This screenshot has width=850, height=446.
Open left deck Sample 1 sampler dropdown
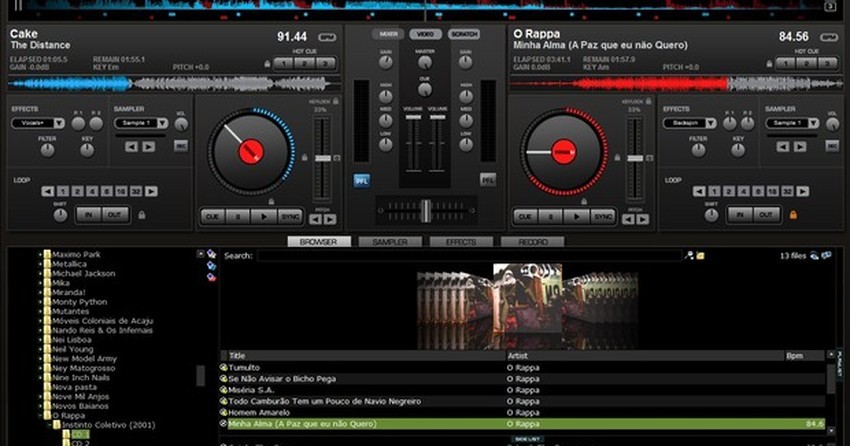[x=141, y=123]
